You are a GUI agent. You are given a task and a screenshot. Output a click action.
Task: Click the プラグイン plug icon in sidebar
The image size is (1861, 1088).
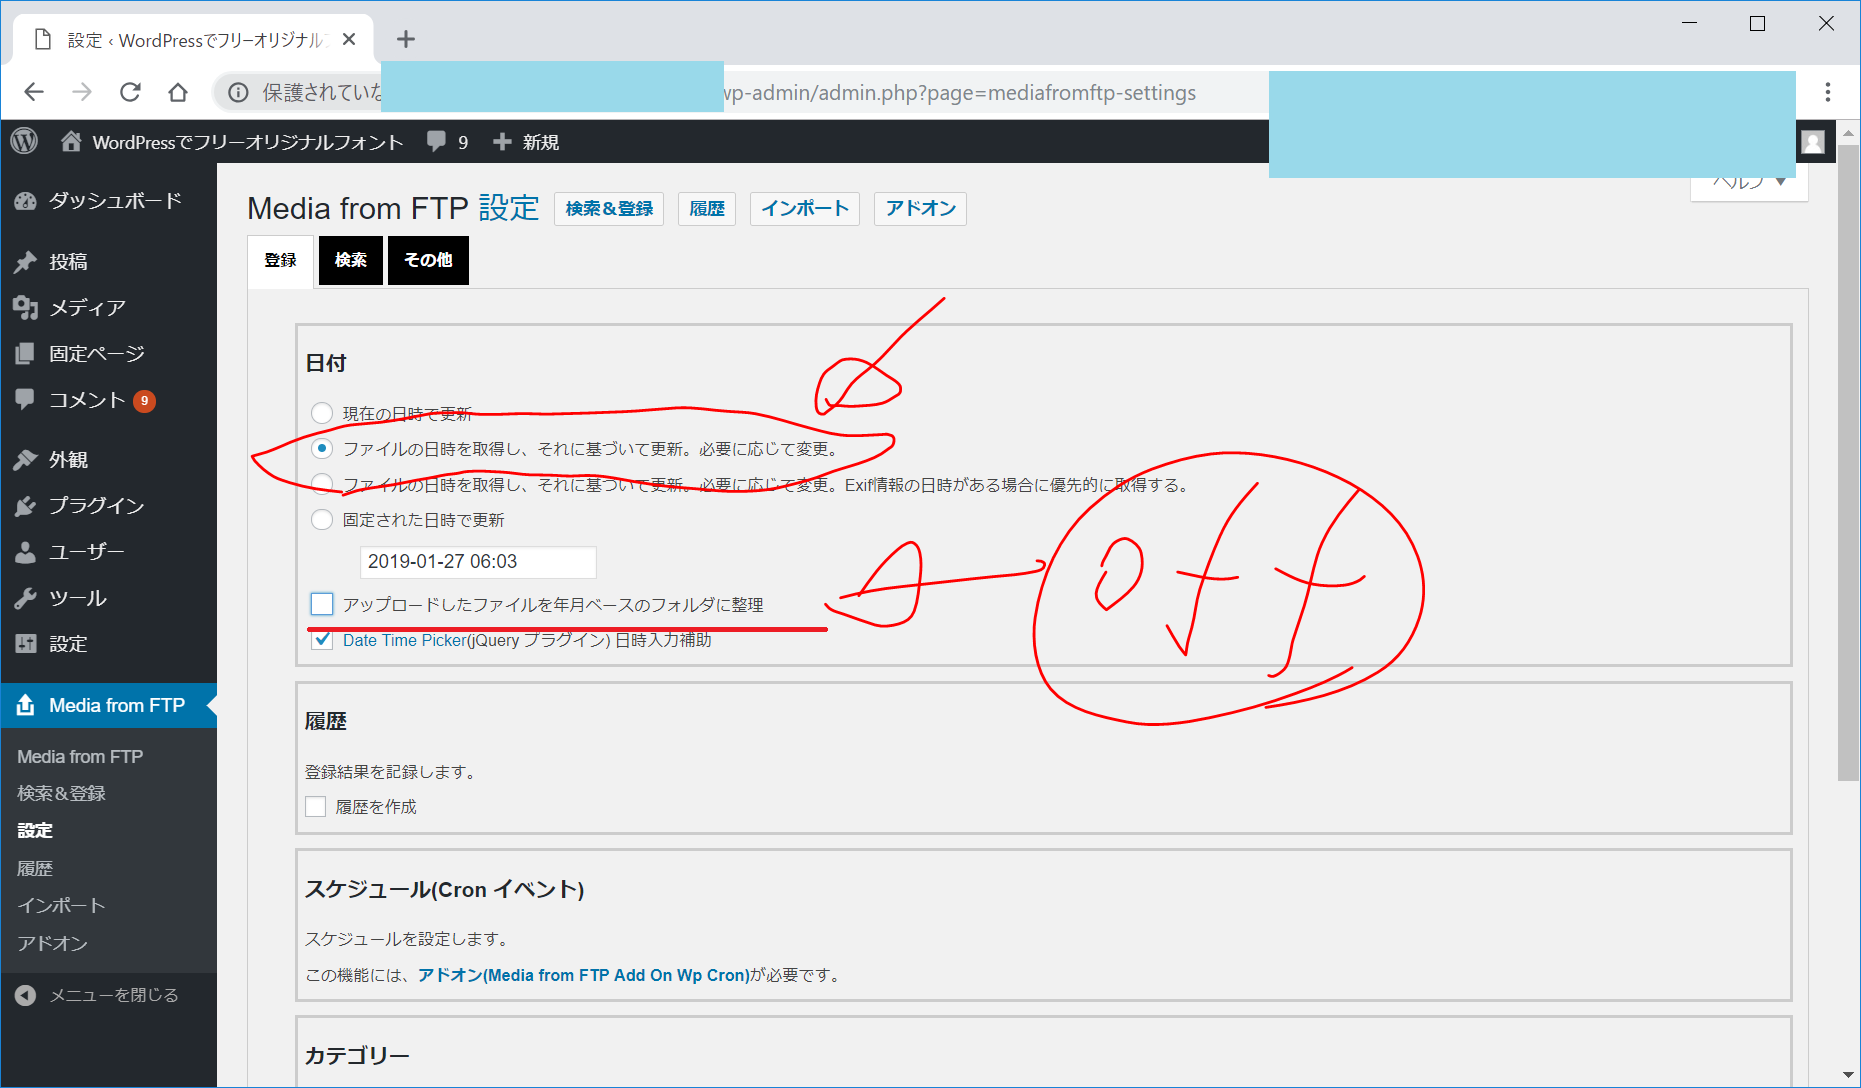click(26, 506)
